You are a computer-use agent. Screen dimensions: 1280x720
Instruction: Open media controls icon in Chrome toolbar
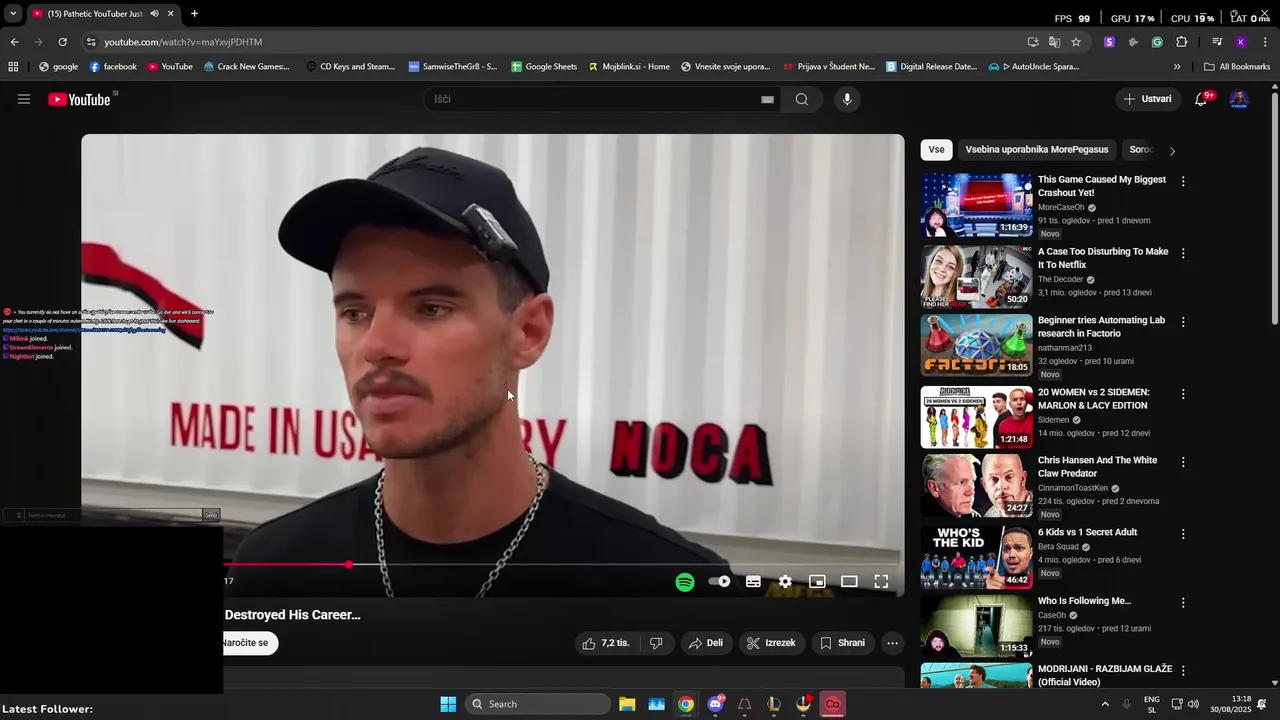pos(1217,42)
